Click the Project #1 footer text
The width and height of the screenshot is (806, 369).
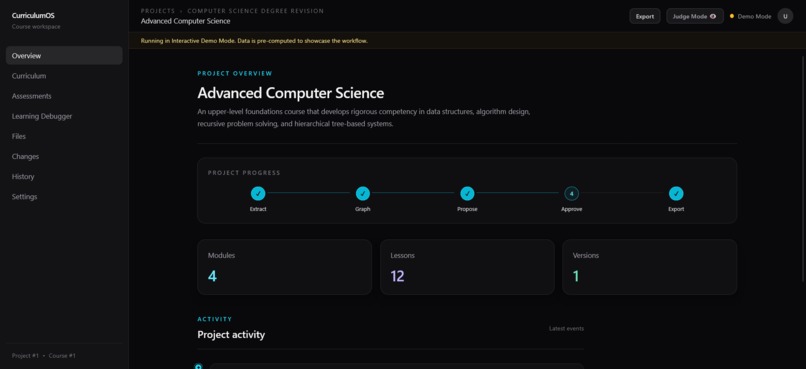pos(25,356)
